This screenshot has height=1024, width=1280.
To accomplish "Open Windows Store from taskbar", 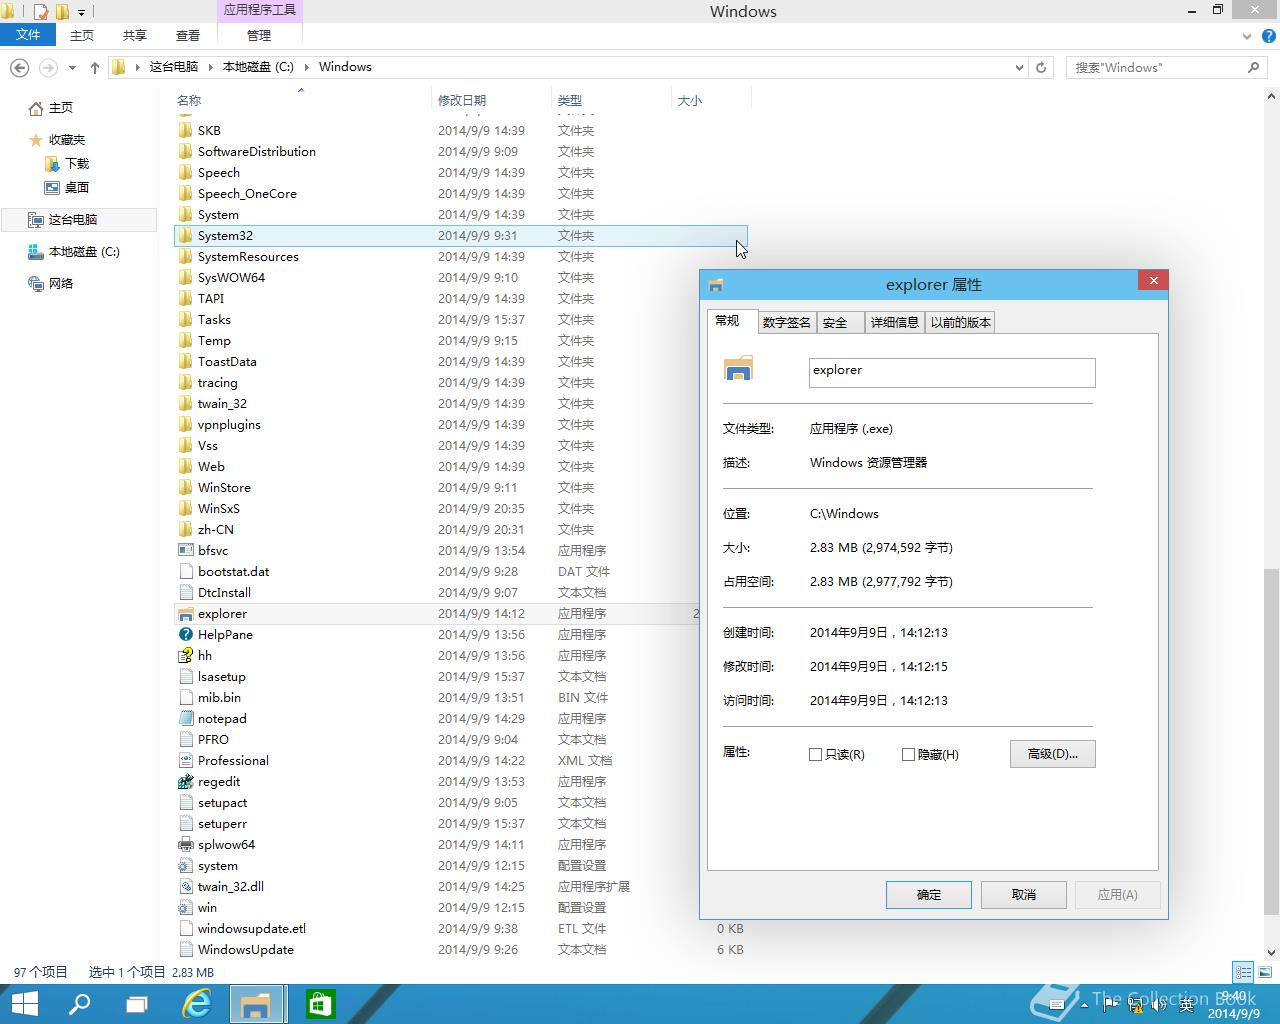I will [321, 1004].
